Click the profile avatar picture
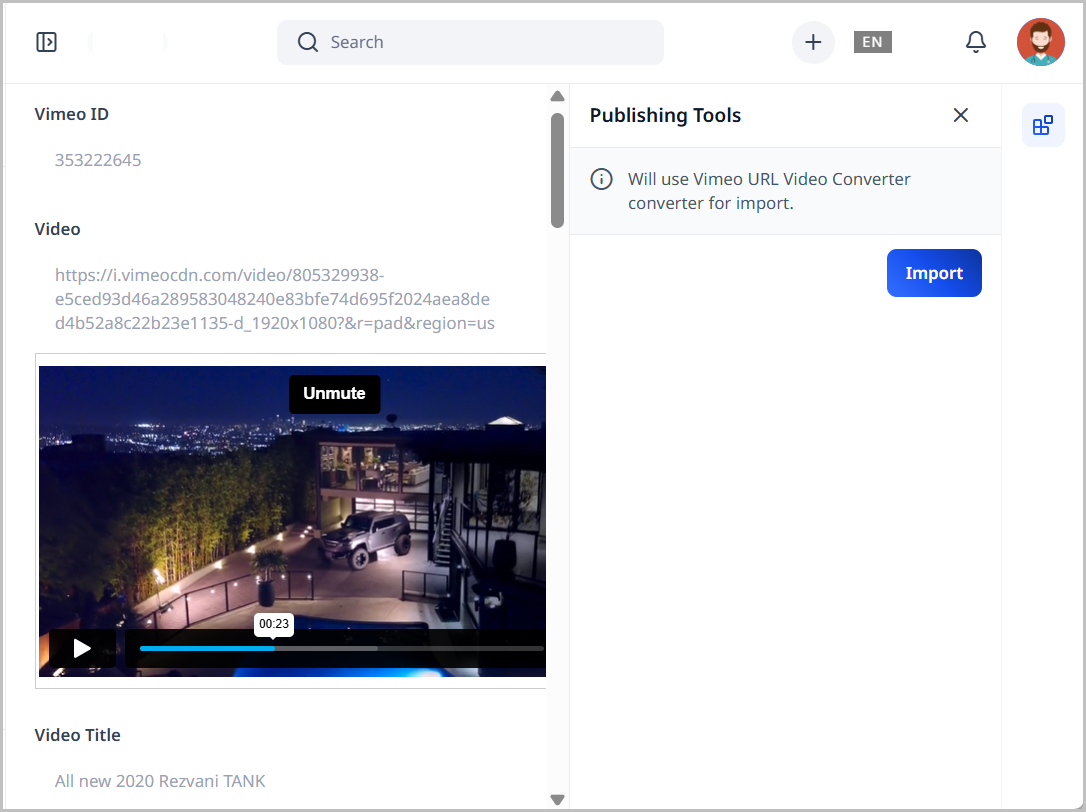Screen dimensions: 1086x812 coord(1041,42)
